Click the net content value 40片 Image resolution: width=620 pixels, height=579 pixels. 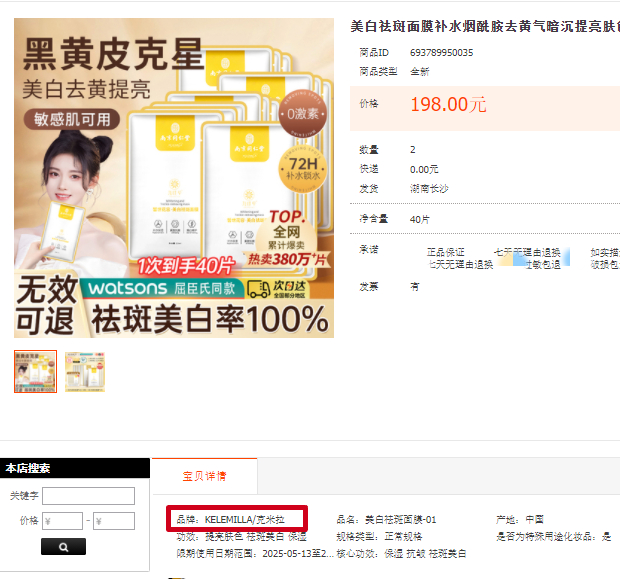[420, 219]
